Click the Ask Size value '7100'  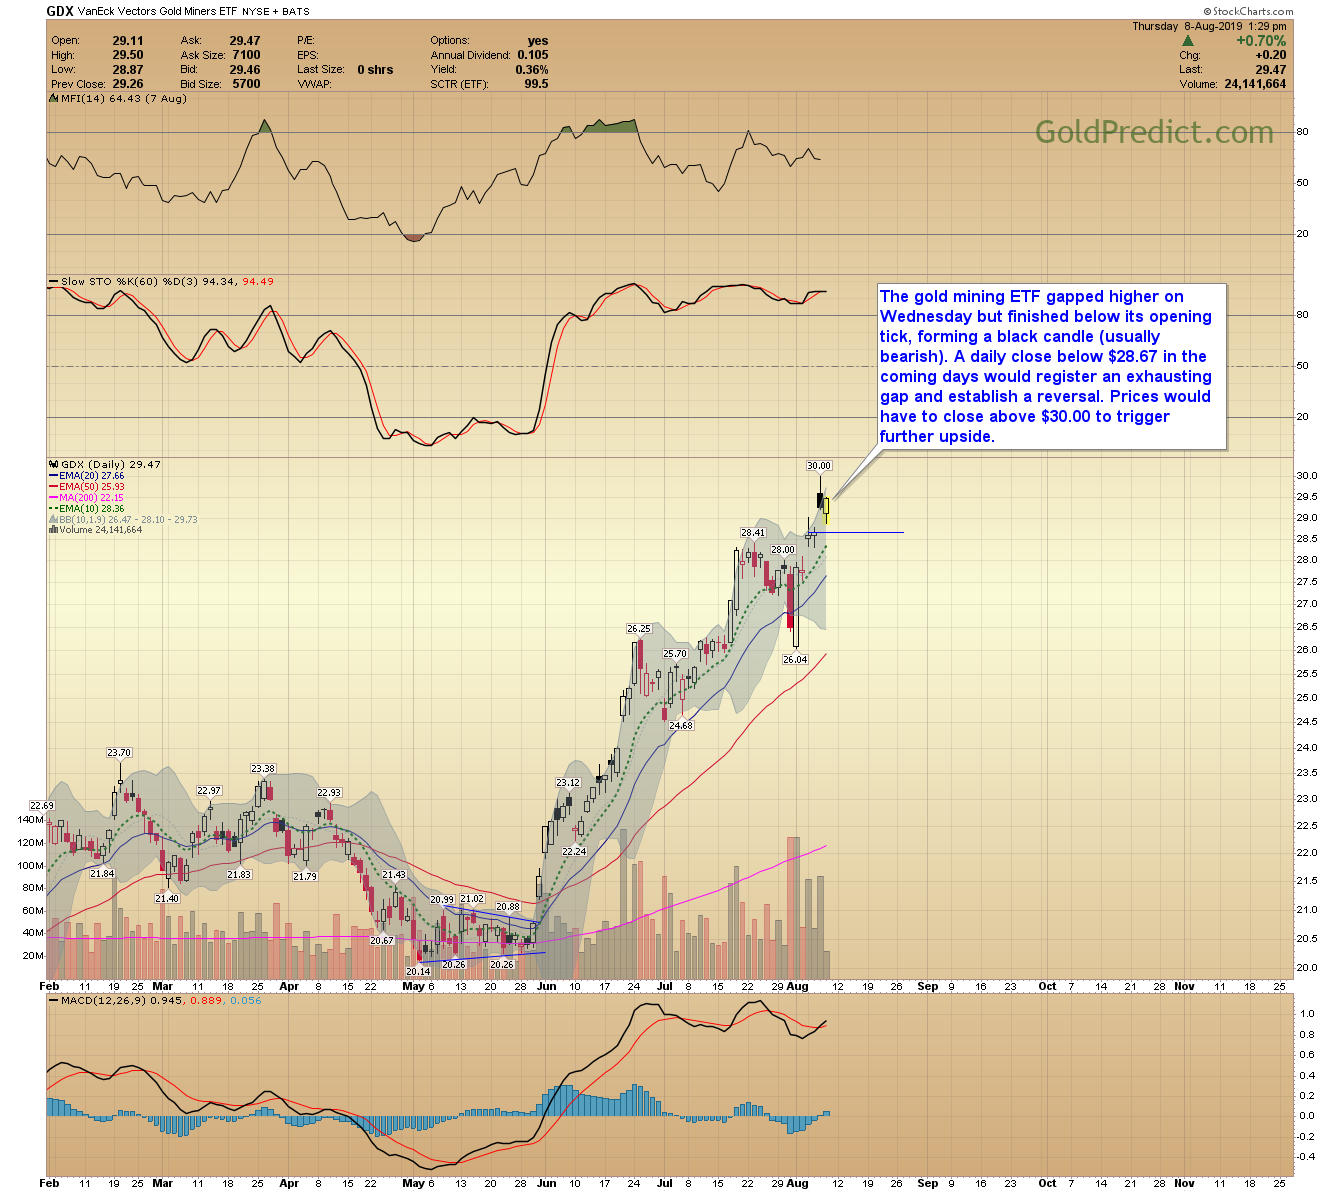point(246,55)
